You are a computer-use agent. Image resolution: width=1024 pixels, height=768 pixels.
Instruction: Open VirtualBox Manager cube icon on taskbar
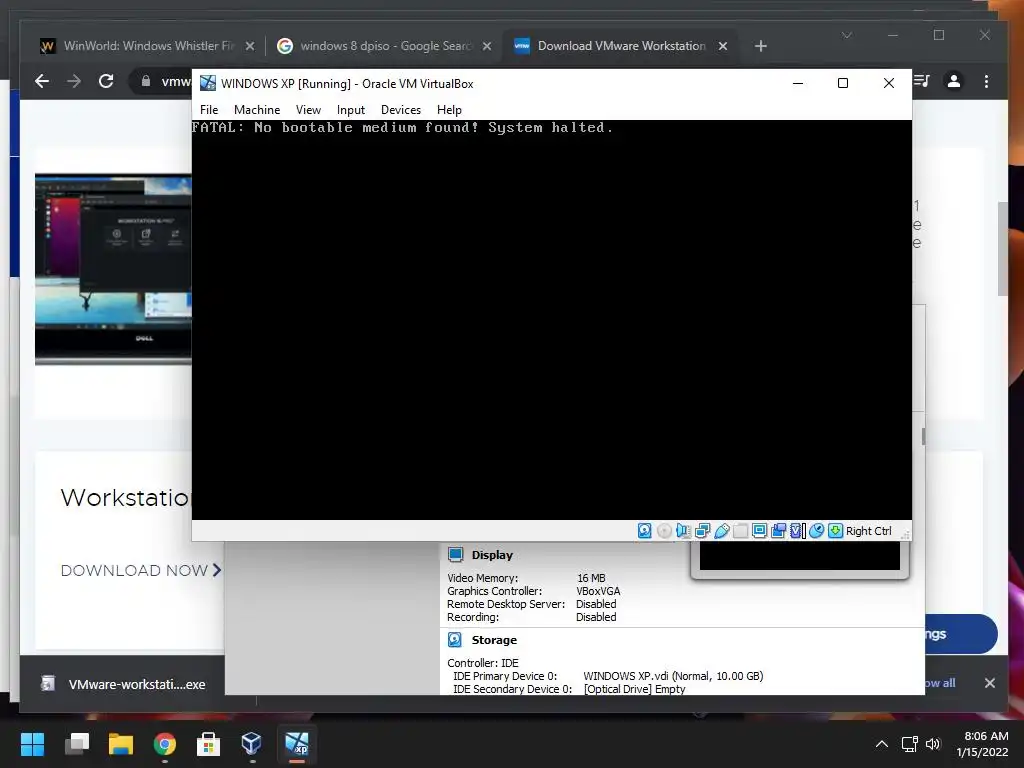pyautogui.click(x=251, y=744)
